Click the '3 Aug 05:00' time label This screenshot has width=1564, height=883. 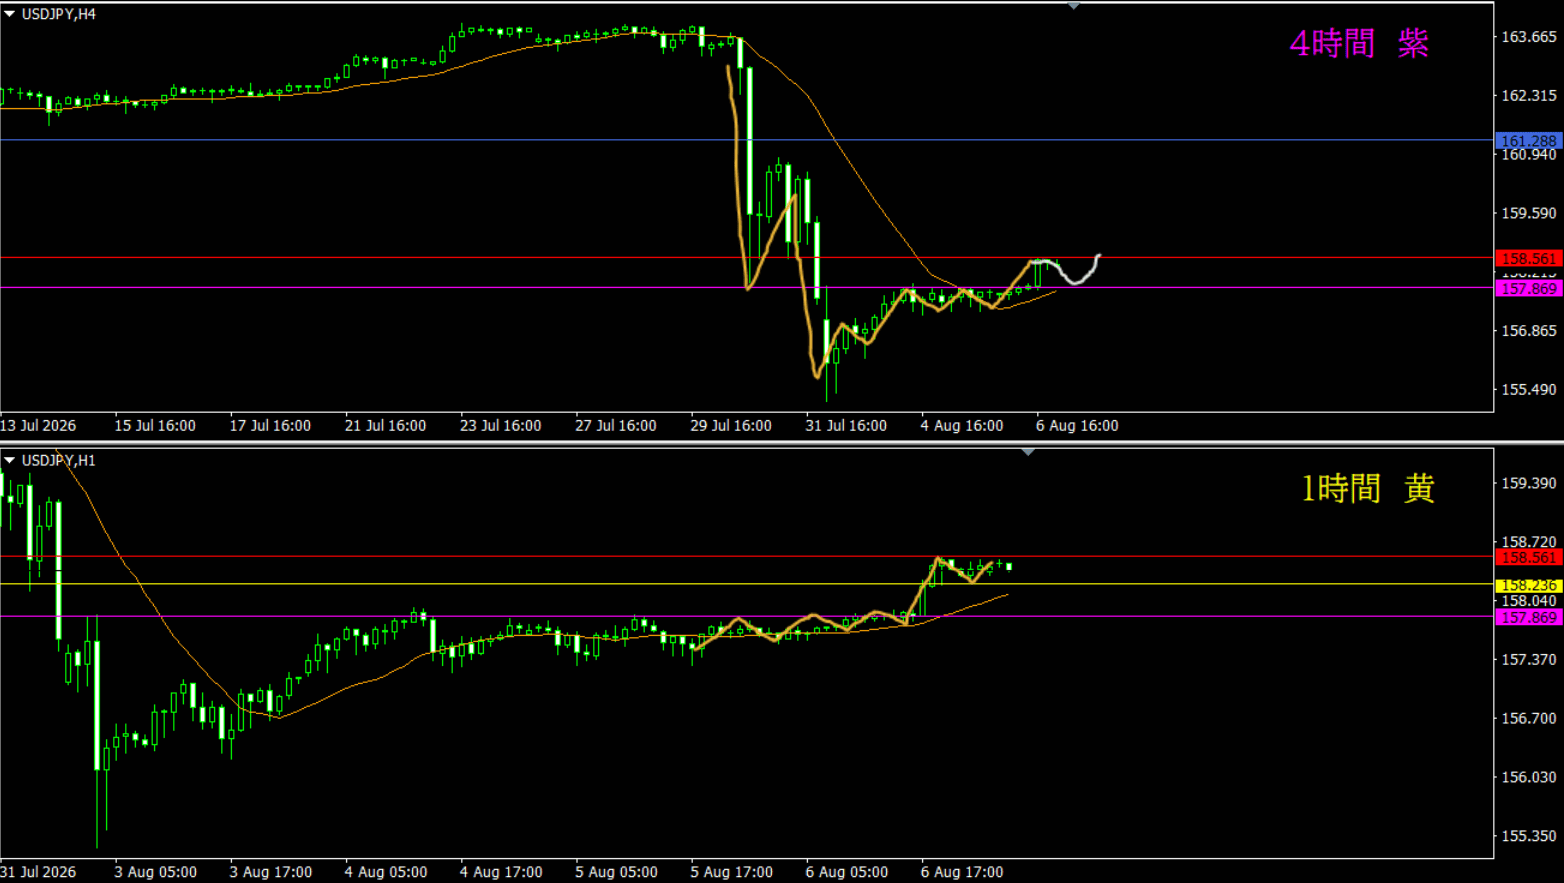155,872
